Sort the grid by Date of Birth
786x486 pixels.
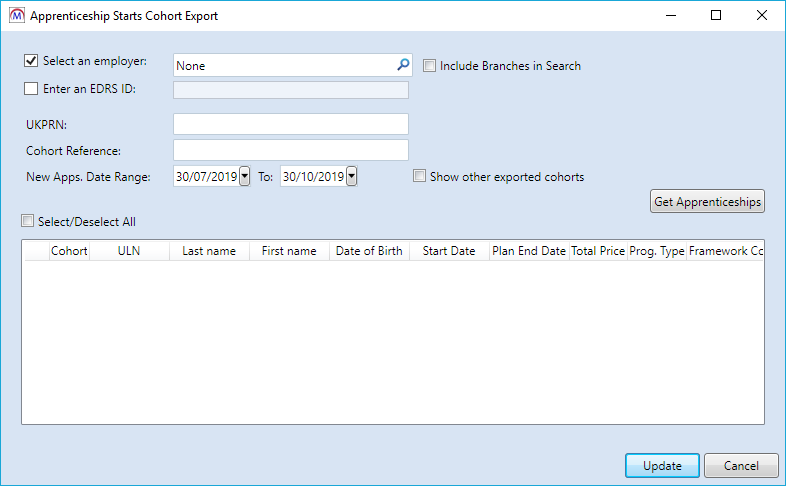369,251
